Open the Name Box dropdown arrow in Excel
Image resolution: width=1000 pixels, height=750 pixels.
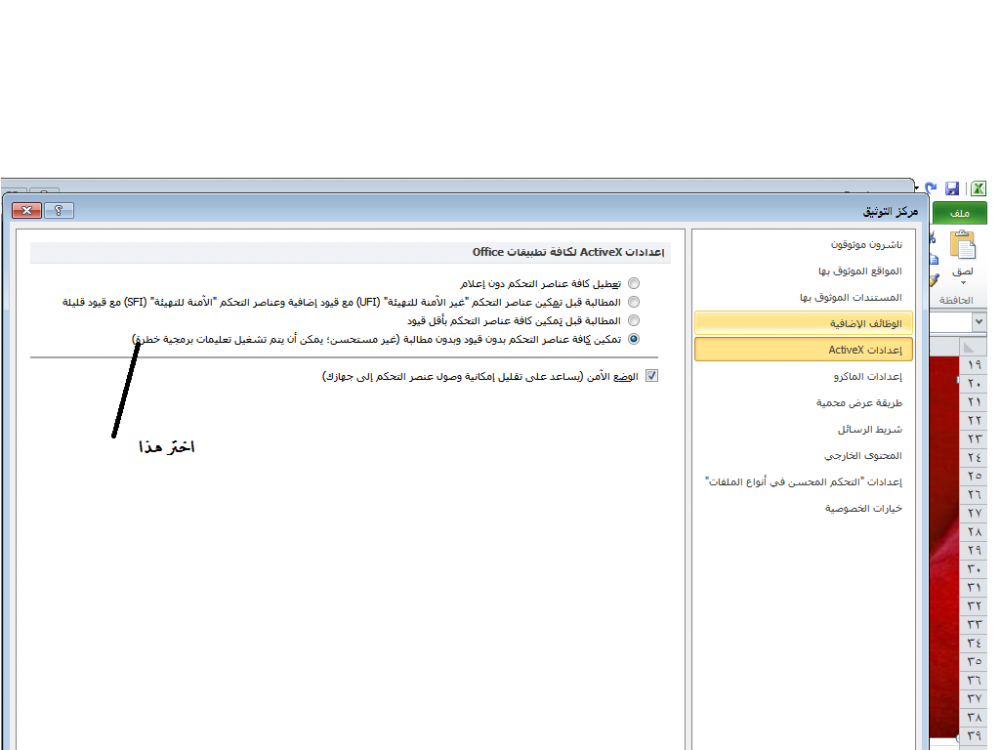point(979,322)
